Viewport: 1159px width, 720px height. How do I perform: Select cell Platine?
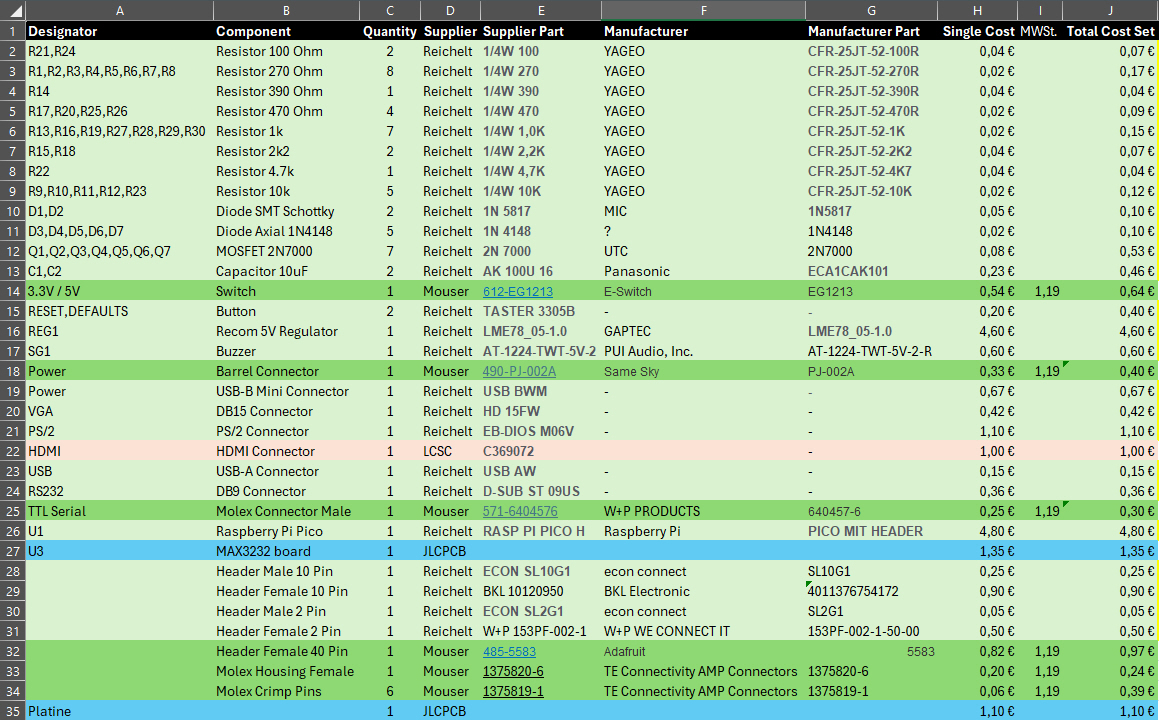click(x=120, y=710)
